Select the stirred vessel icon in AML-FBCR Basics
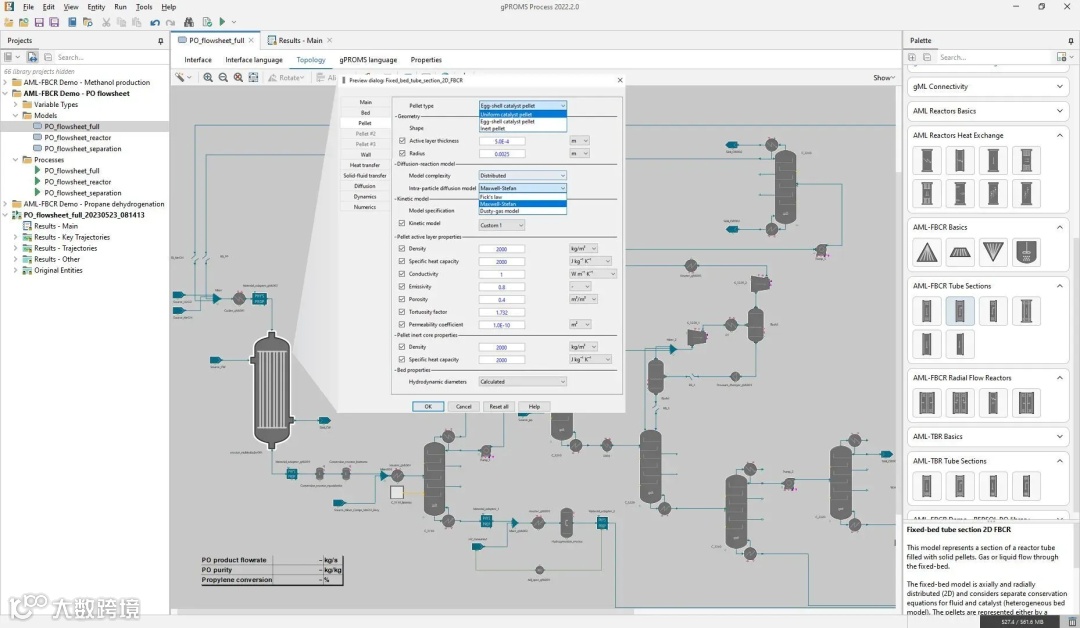1080x628 pixels. coord(1026,253)
